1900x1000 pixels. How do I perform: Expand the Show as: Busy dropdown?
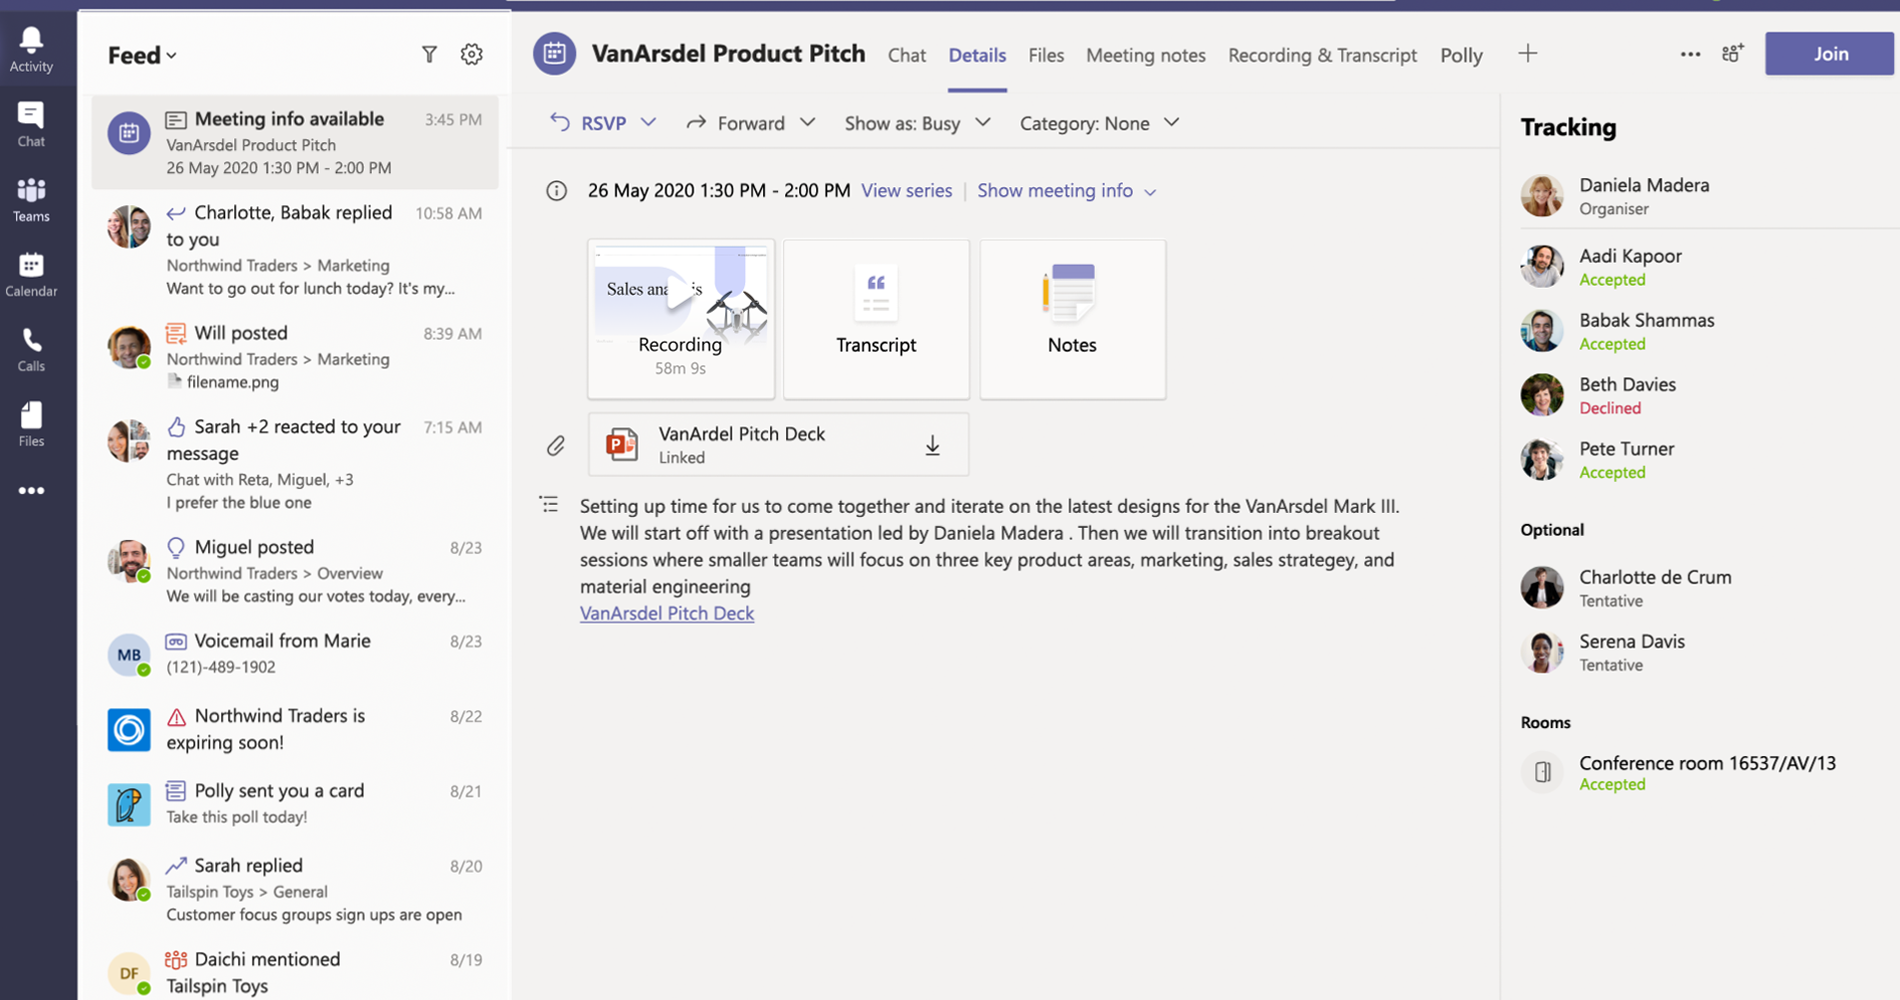(x=917, y=123)
